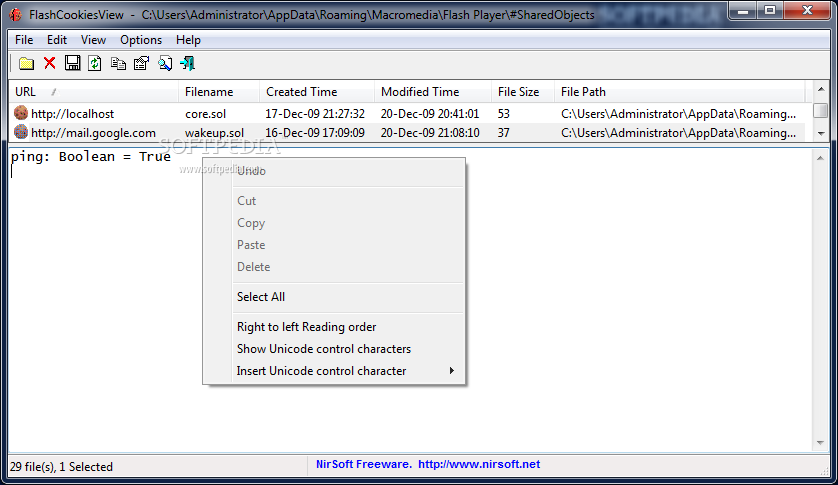Click created time 16-Dec-09 17:09:09

coord(315,133)
